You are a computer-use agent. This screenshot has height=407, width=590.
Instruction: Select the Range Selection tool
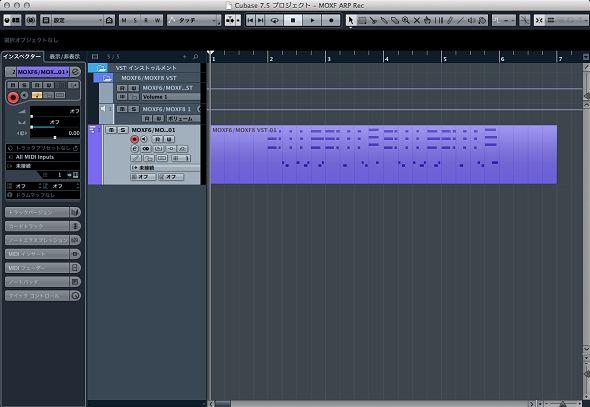[362, 20]
